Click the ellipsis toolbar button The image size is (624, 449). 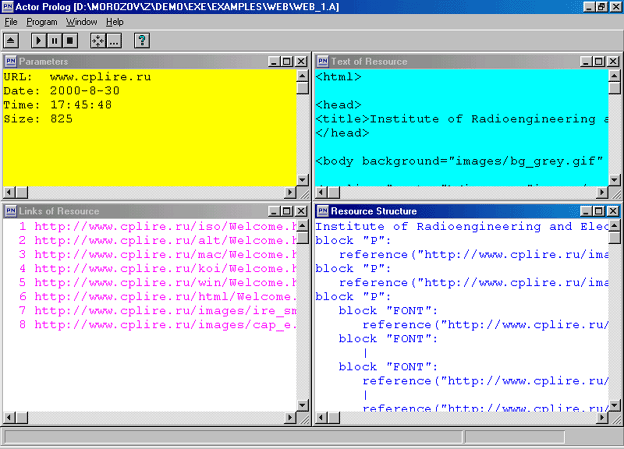(x=114, y=41)
